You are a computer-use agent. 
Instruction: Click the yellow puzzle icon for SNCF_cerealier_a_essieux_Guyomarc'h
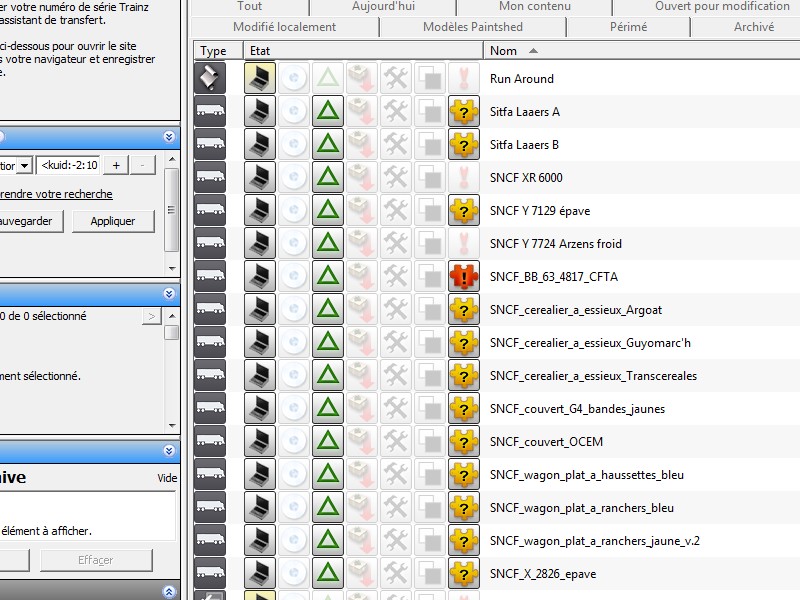click(x=464, y=342)
